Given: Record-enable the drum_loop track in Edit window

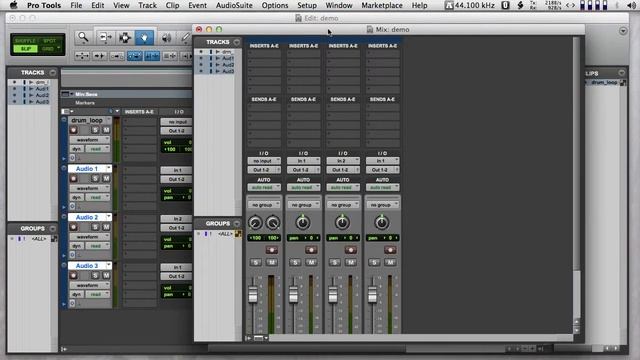Looking at the screenshot, I should (73, 130).
